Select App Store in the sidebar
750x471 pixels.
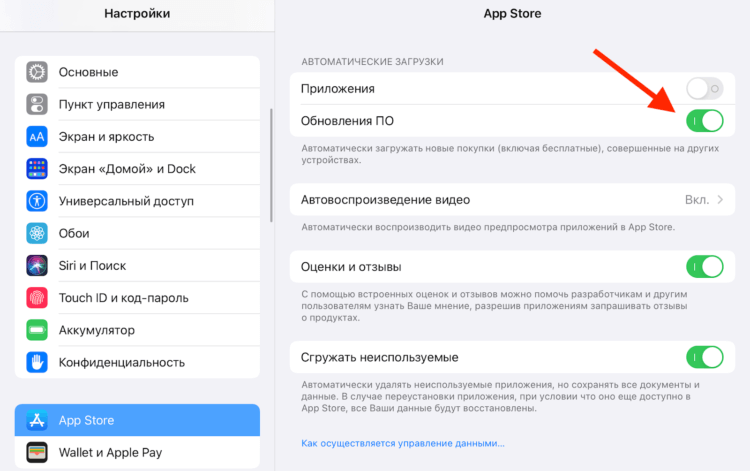pyautogui.click(x=137, y=420)
